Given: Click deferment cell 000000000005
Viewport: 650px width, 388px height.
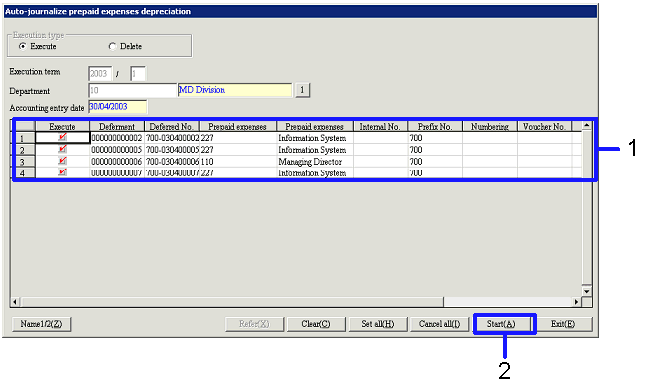Looking at the screenshot, I should click(x=117, y=150).
